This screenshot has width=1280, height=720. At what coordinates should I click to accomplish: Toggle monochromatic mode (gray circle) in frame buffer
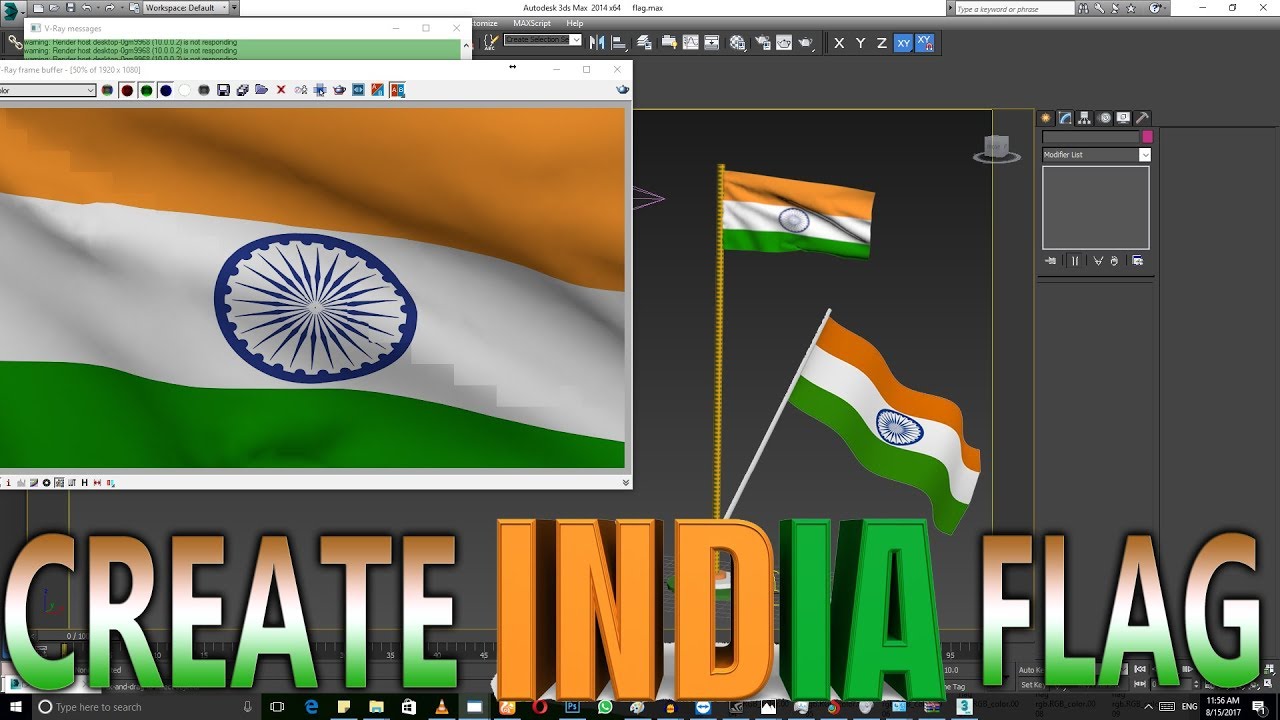click(204, 90)
